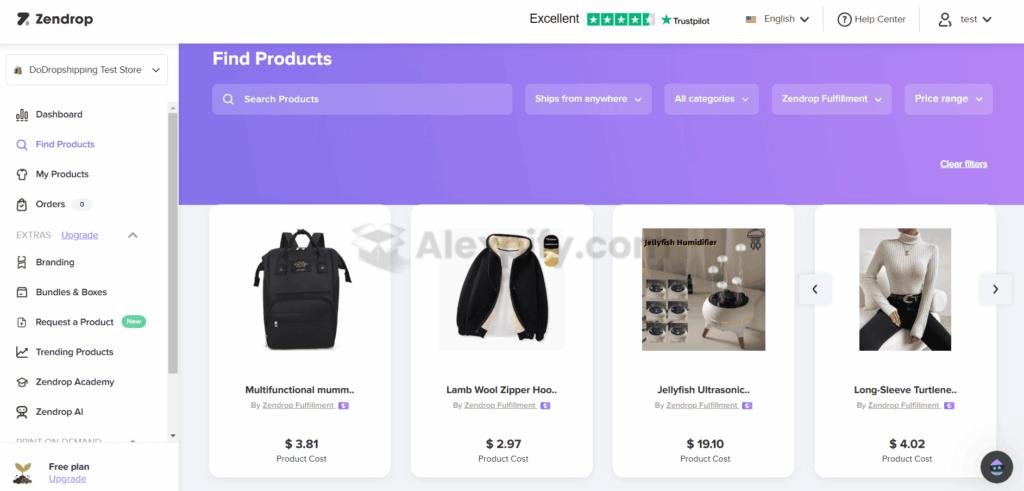Click the Orders clipboard icon

click(22, 204)
